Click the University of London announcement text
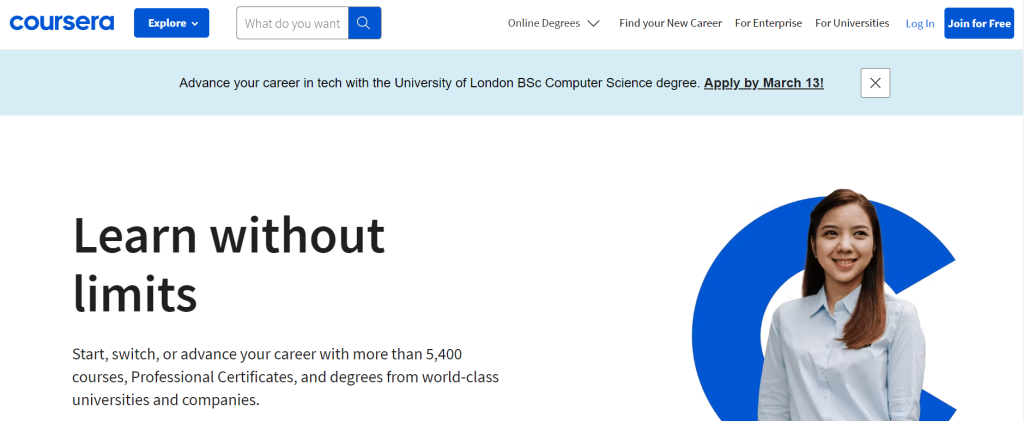 (x=439, y=83)
